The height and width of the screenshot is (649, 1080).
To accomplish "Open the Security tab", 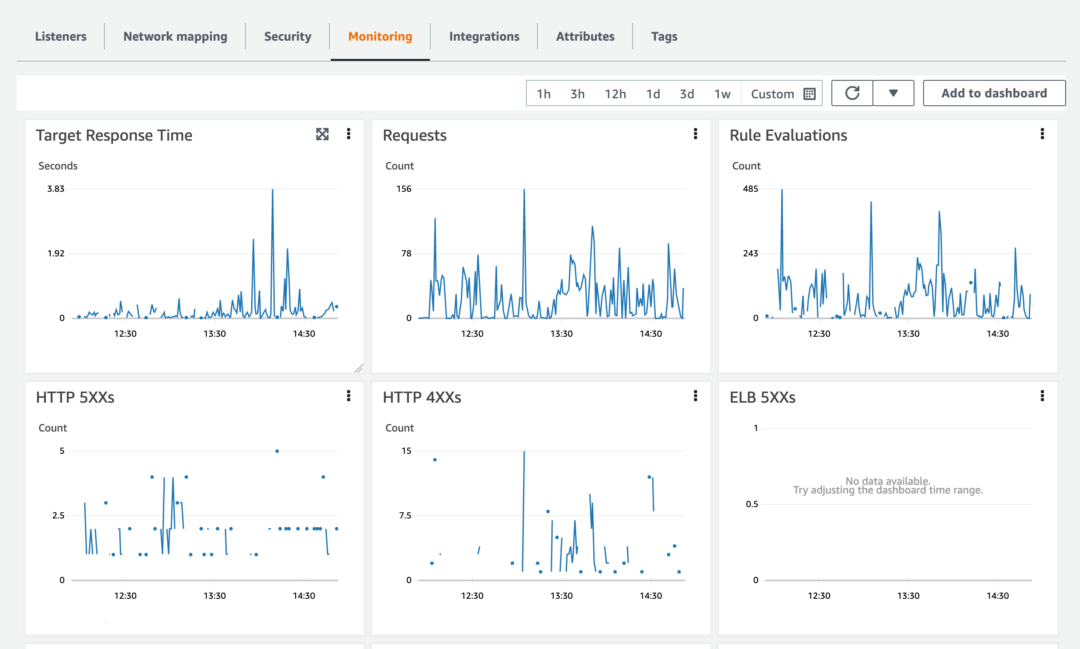I will tap(287, 36).
